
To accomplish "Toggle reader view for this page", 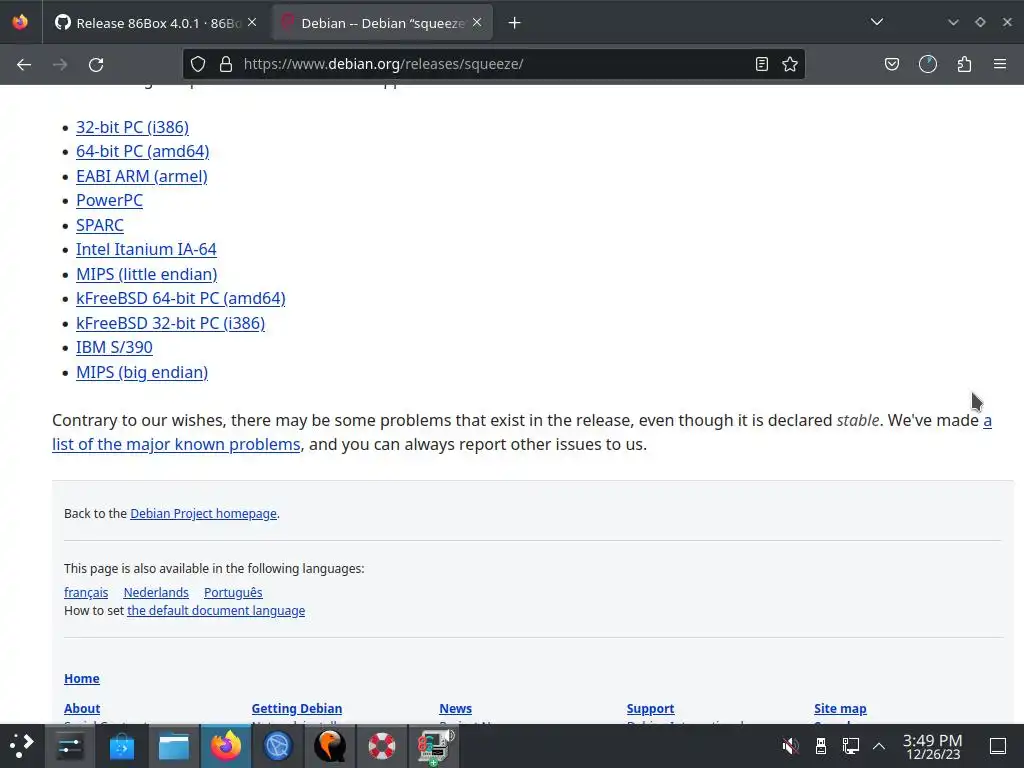I will [761, 64].
